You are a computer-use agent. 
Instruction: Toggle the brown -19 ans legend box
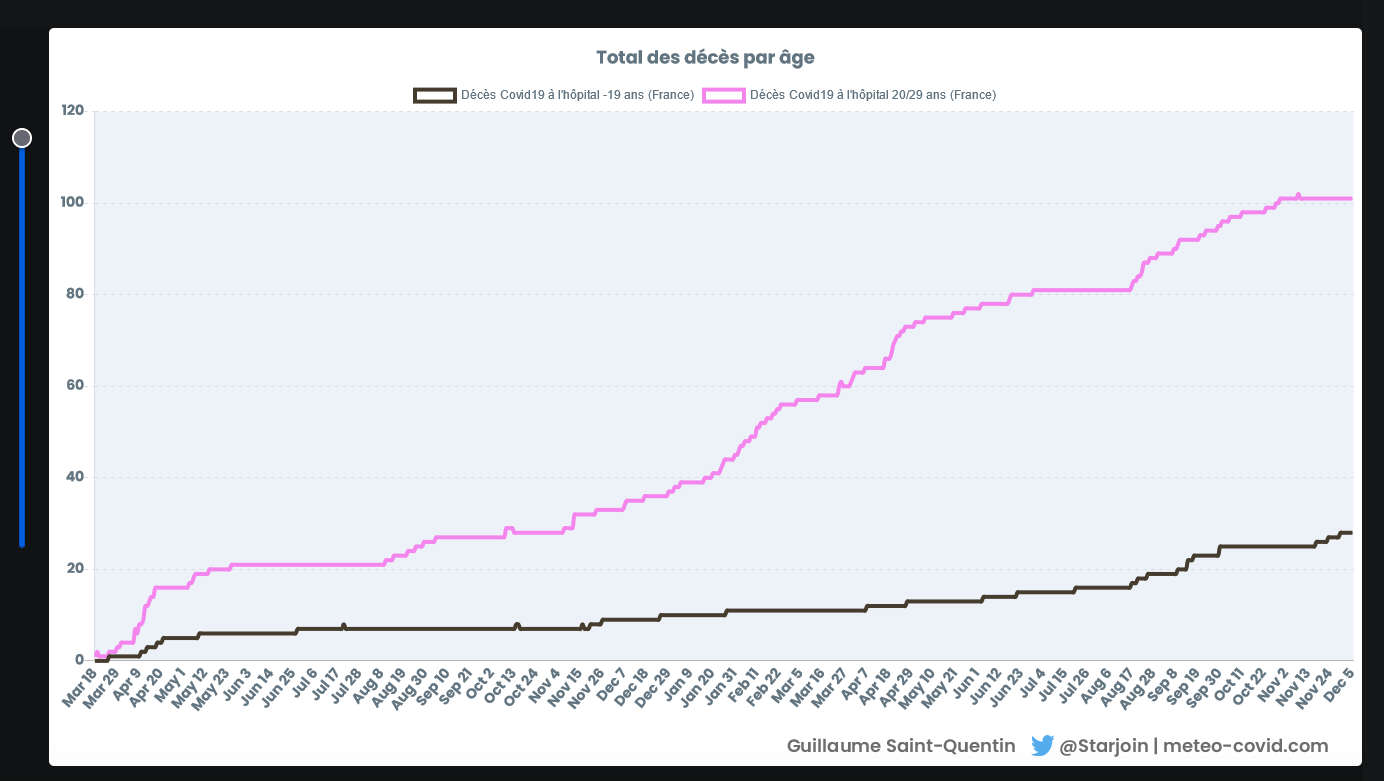[x=434, y=95]
